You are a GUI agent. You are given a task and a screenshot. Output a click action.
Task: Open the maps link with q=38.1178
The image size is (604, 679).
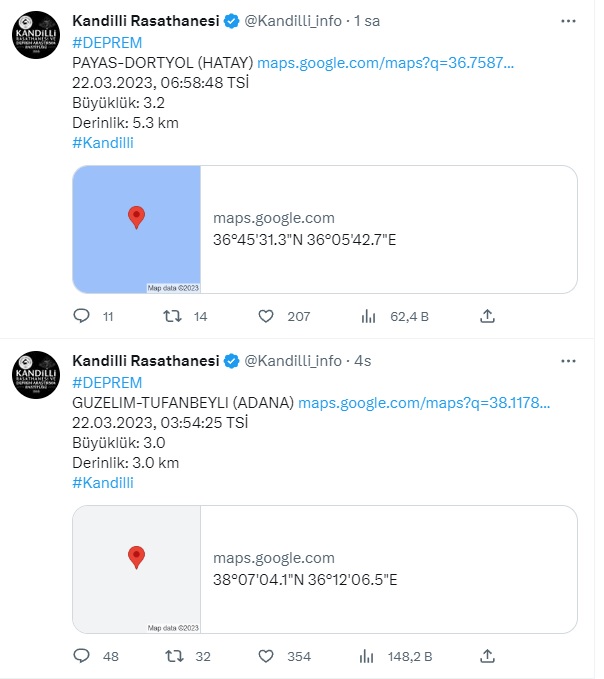tap(424, 403)
